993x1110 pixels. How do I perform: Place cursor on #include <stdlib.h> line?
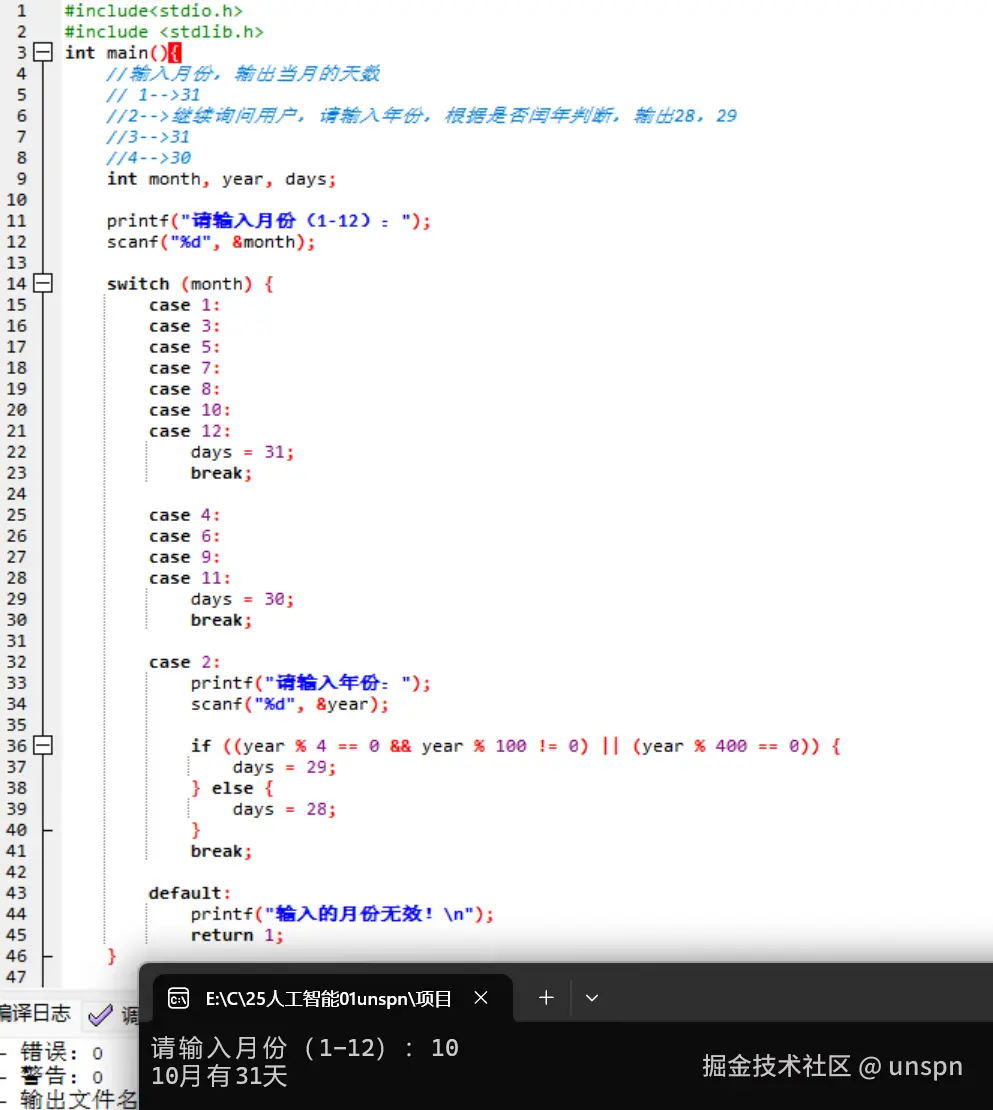[x=163, y=32]
